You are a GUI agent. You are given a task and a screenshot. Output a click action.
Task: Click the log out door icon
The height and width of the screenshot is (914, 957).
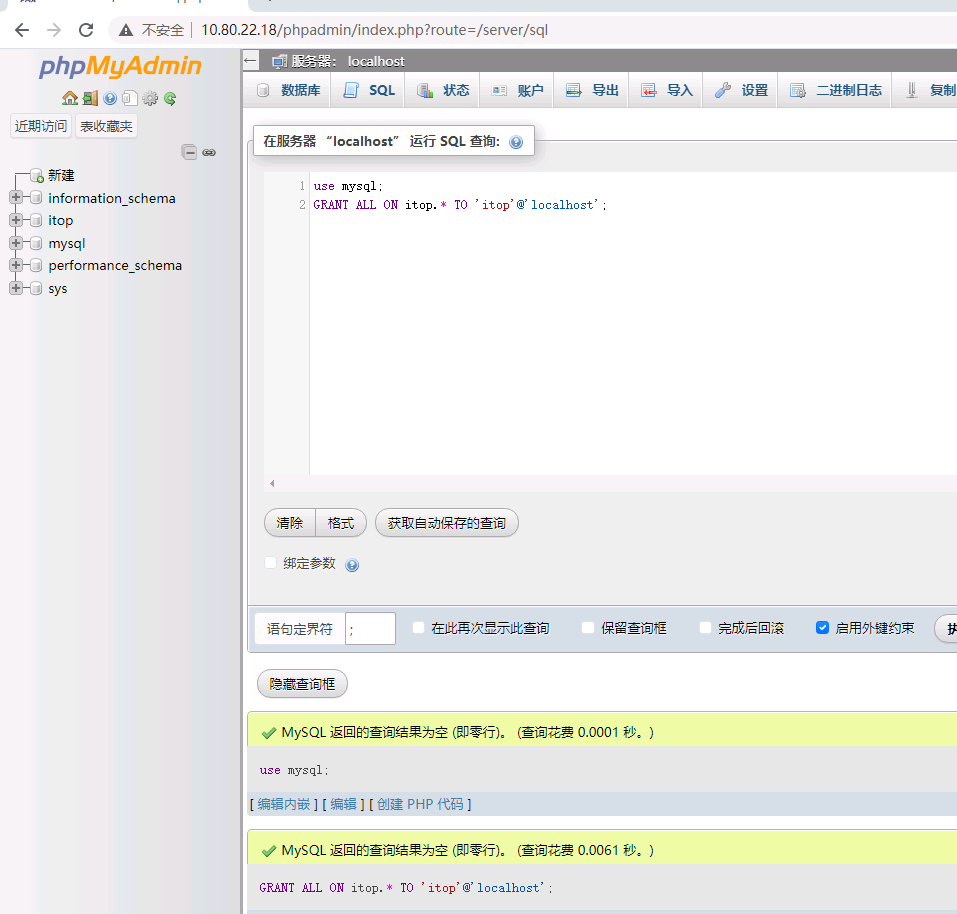tap(90, 98)
